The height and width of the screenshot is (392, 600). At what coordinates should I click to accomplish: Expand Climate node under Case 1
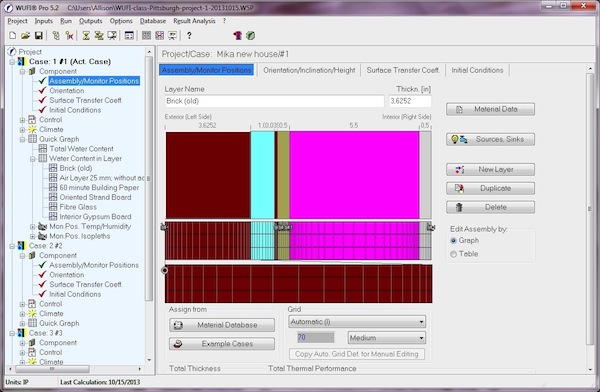(22, 129)
